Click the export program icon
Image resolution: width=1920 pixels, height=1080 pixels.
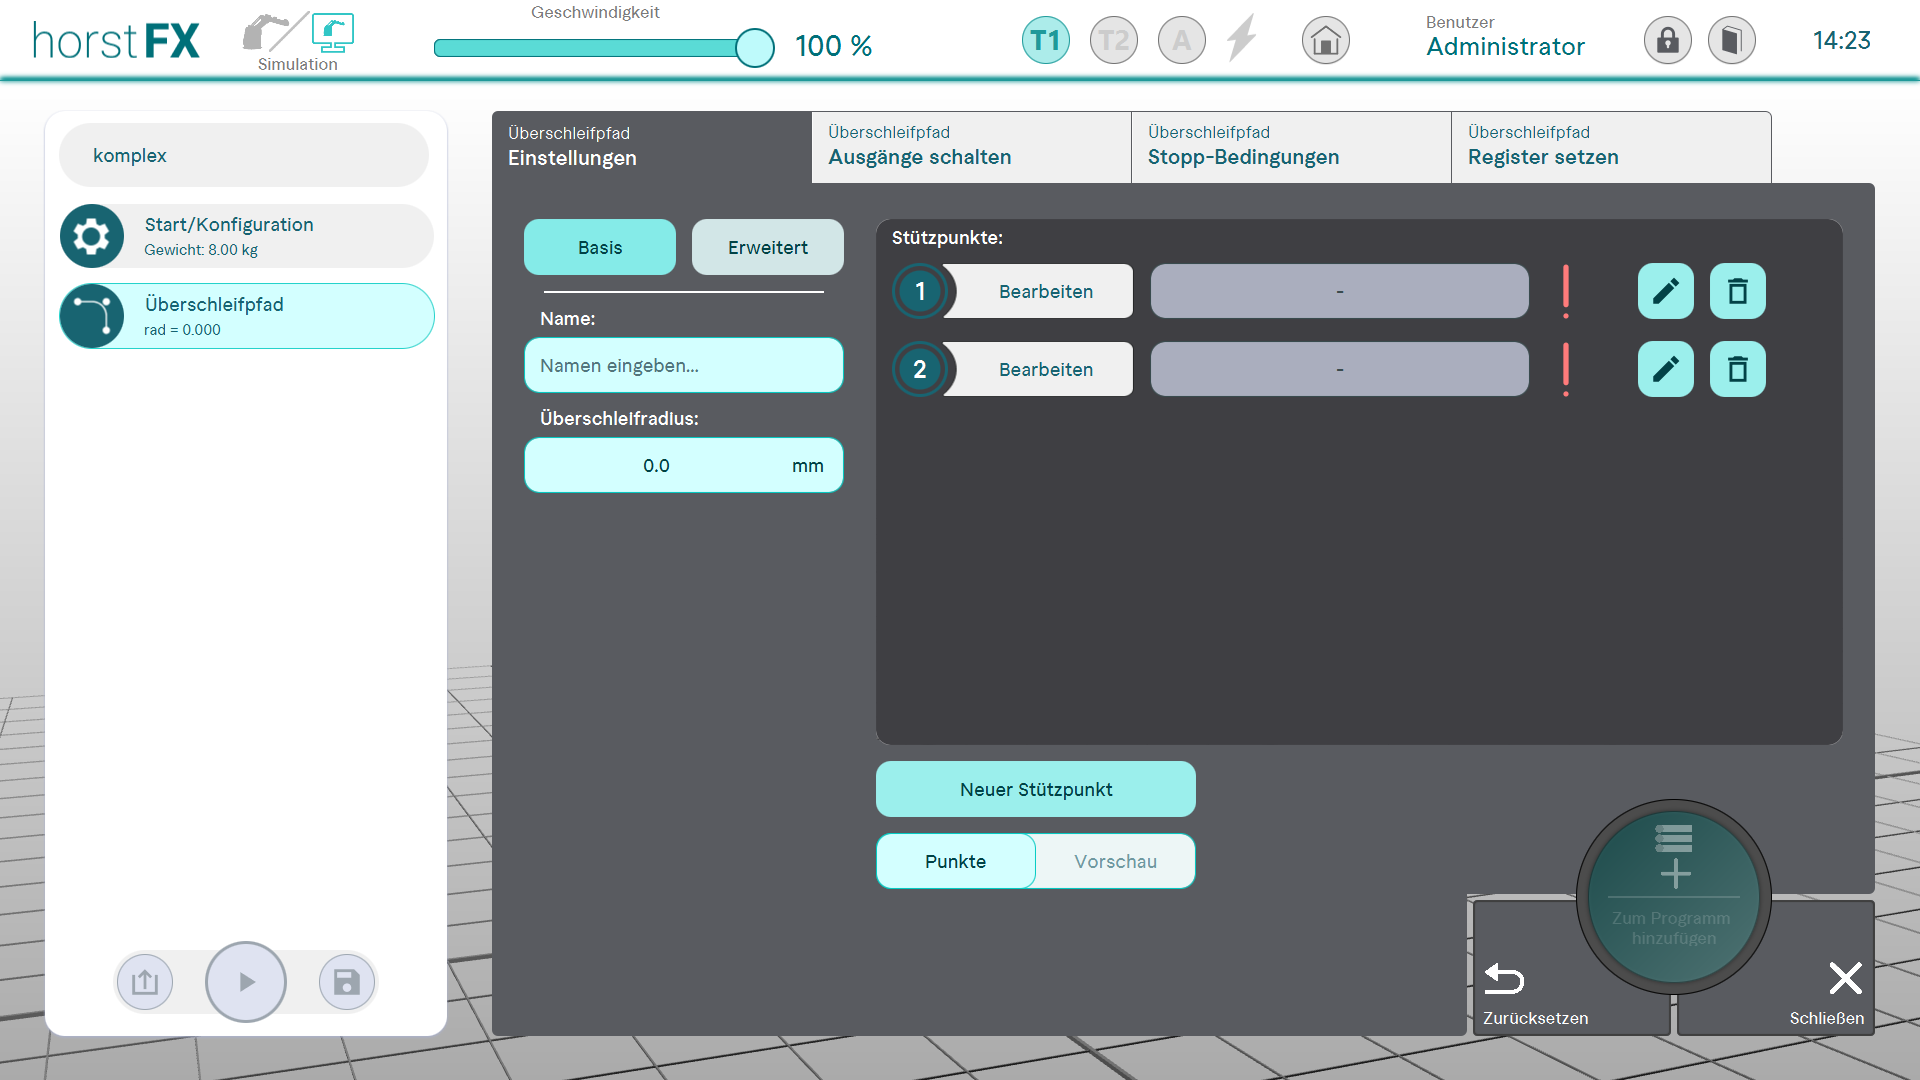tap(145, 982)
